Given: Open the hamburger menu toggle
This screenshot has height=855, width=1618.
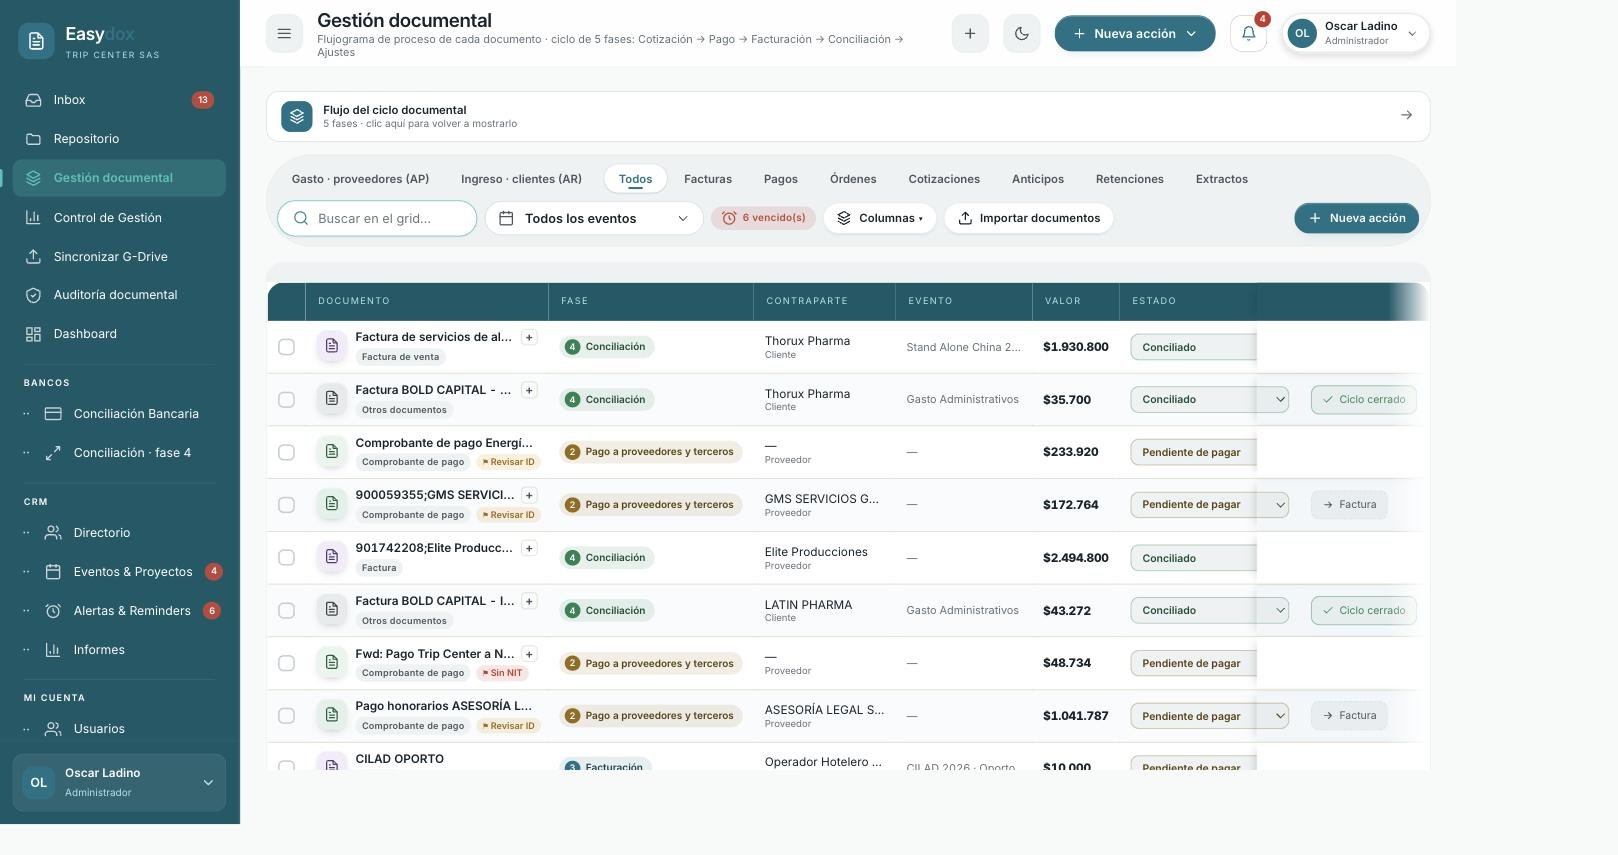Looking at the screenshot, I should tap(284, 33).
